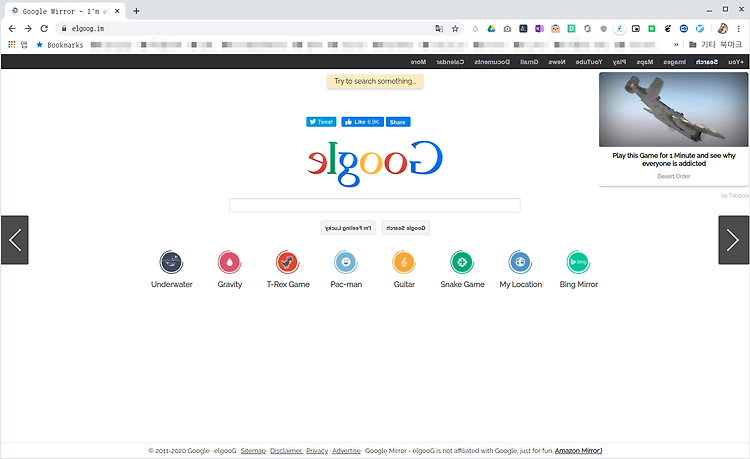This screenshot has width=750, height=459.
Task: Click mirrored +You in top bar
Action: (x=736, y=62)
